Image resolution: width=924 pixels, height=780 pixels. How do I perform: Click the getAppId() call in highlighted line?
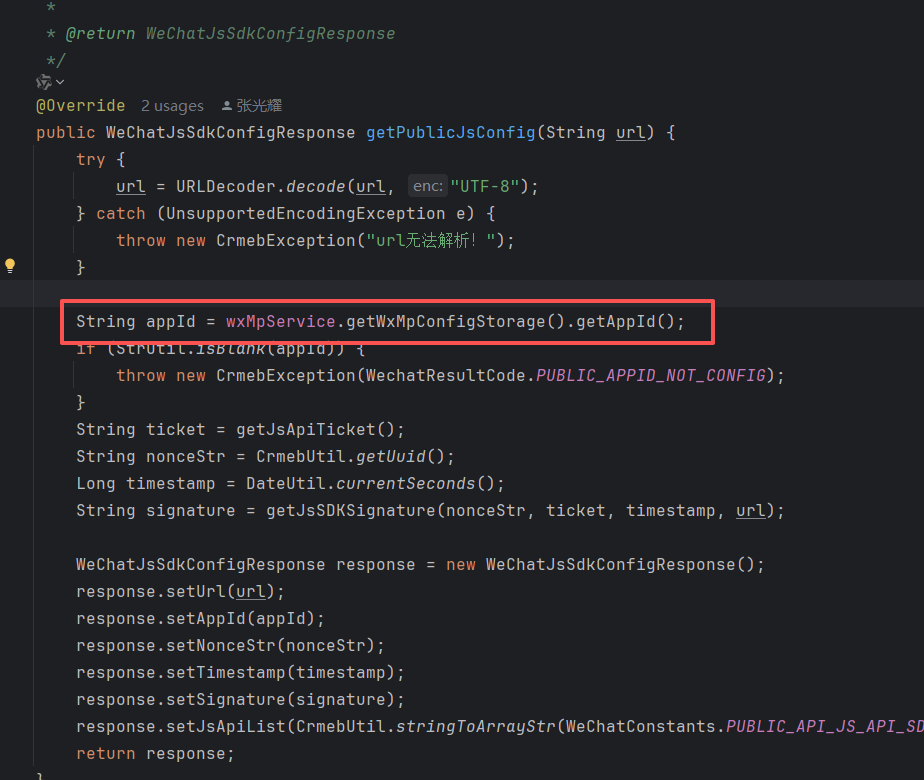629,321
